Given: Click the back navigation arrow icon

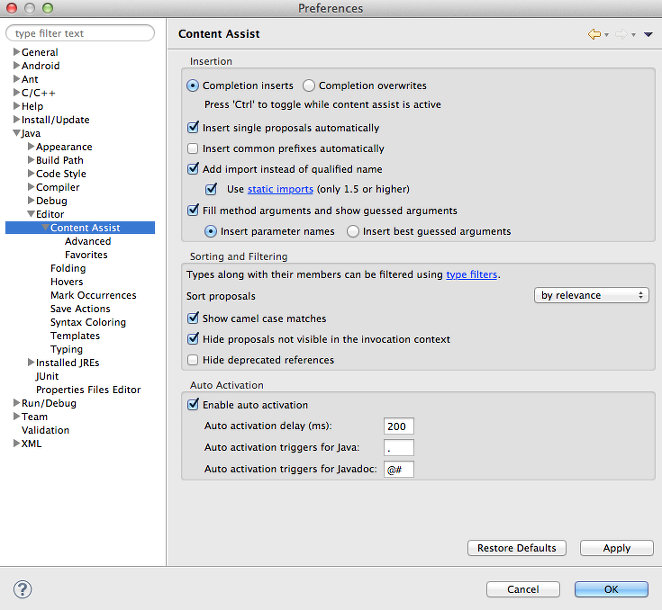Looking at the screenshot, I should 594,34.
